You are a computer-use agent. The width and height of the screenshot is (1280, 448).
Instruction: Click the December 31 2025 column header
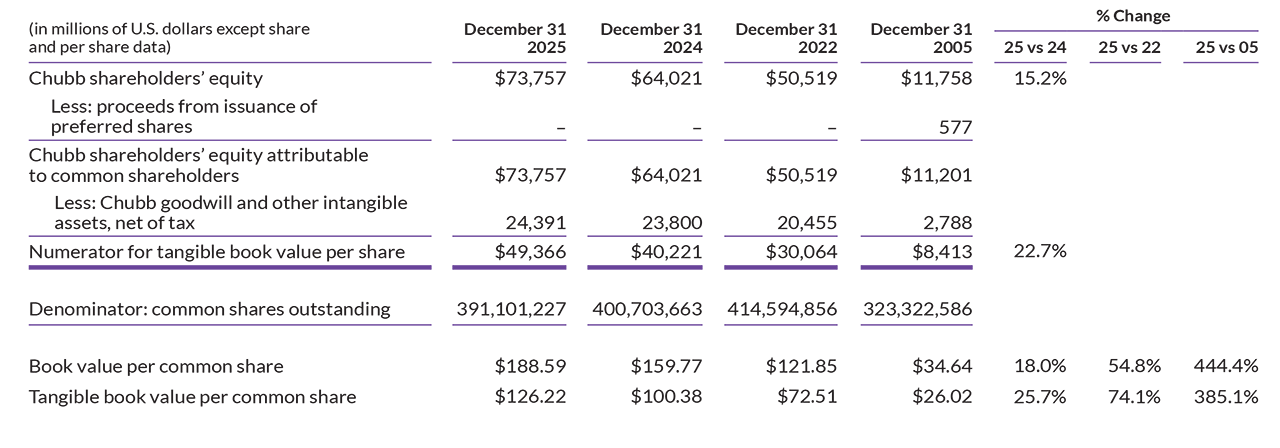(x=515, y=38)
